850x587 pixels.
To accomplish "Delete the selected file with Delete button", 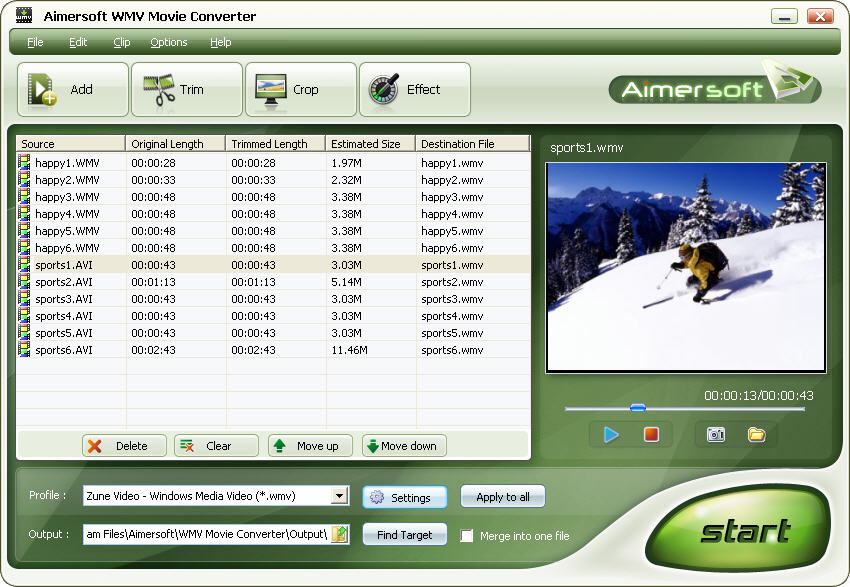I will [124, 446].
